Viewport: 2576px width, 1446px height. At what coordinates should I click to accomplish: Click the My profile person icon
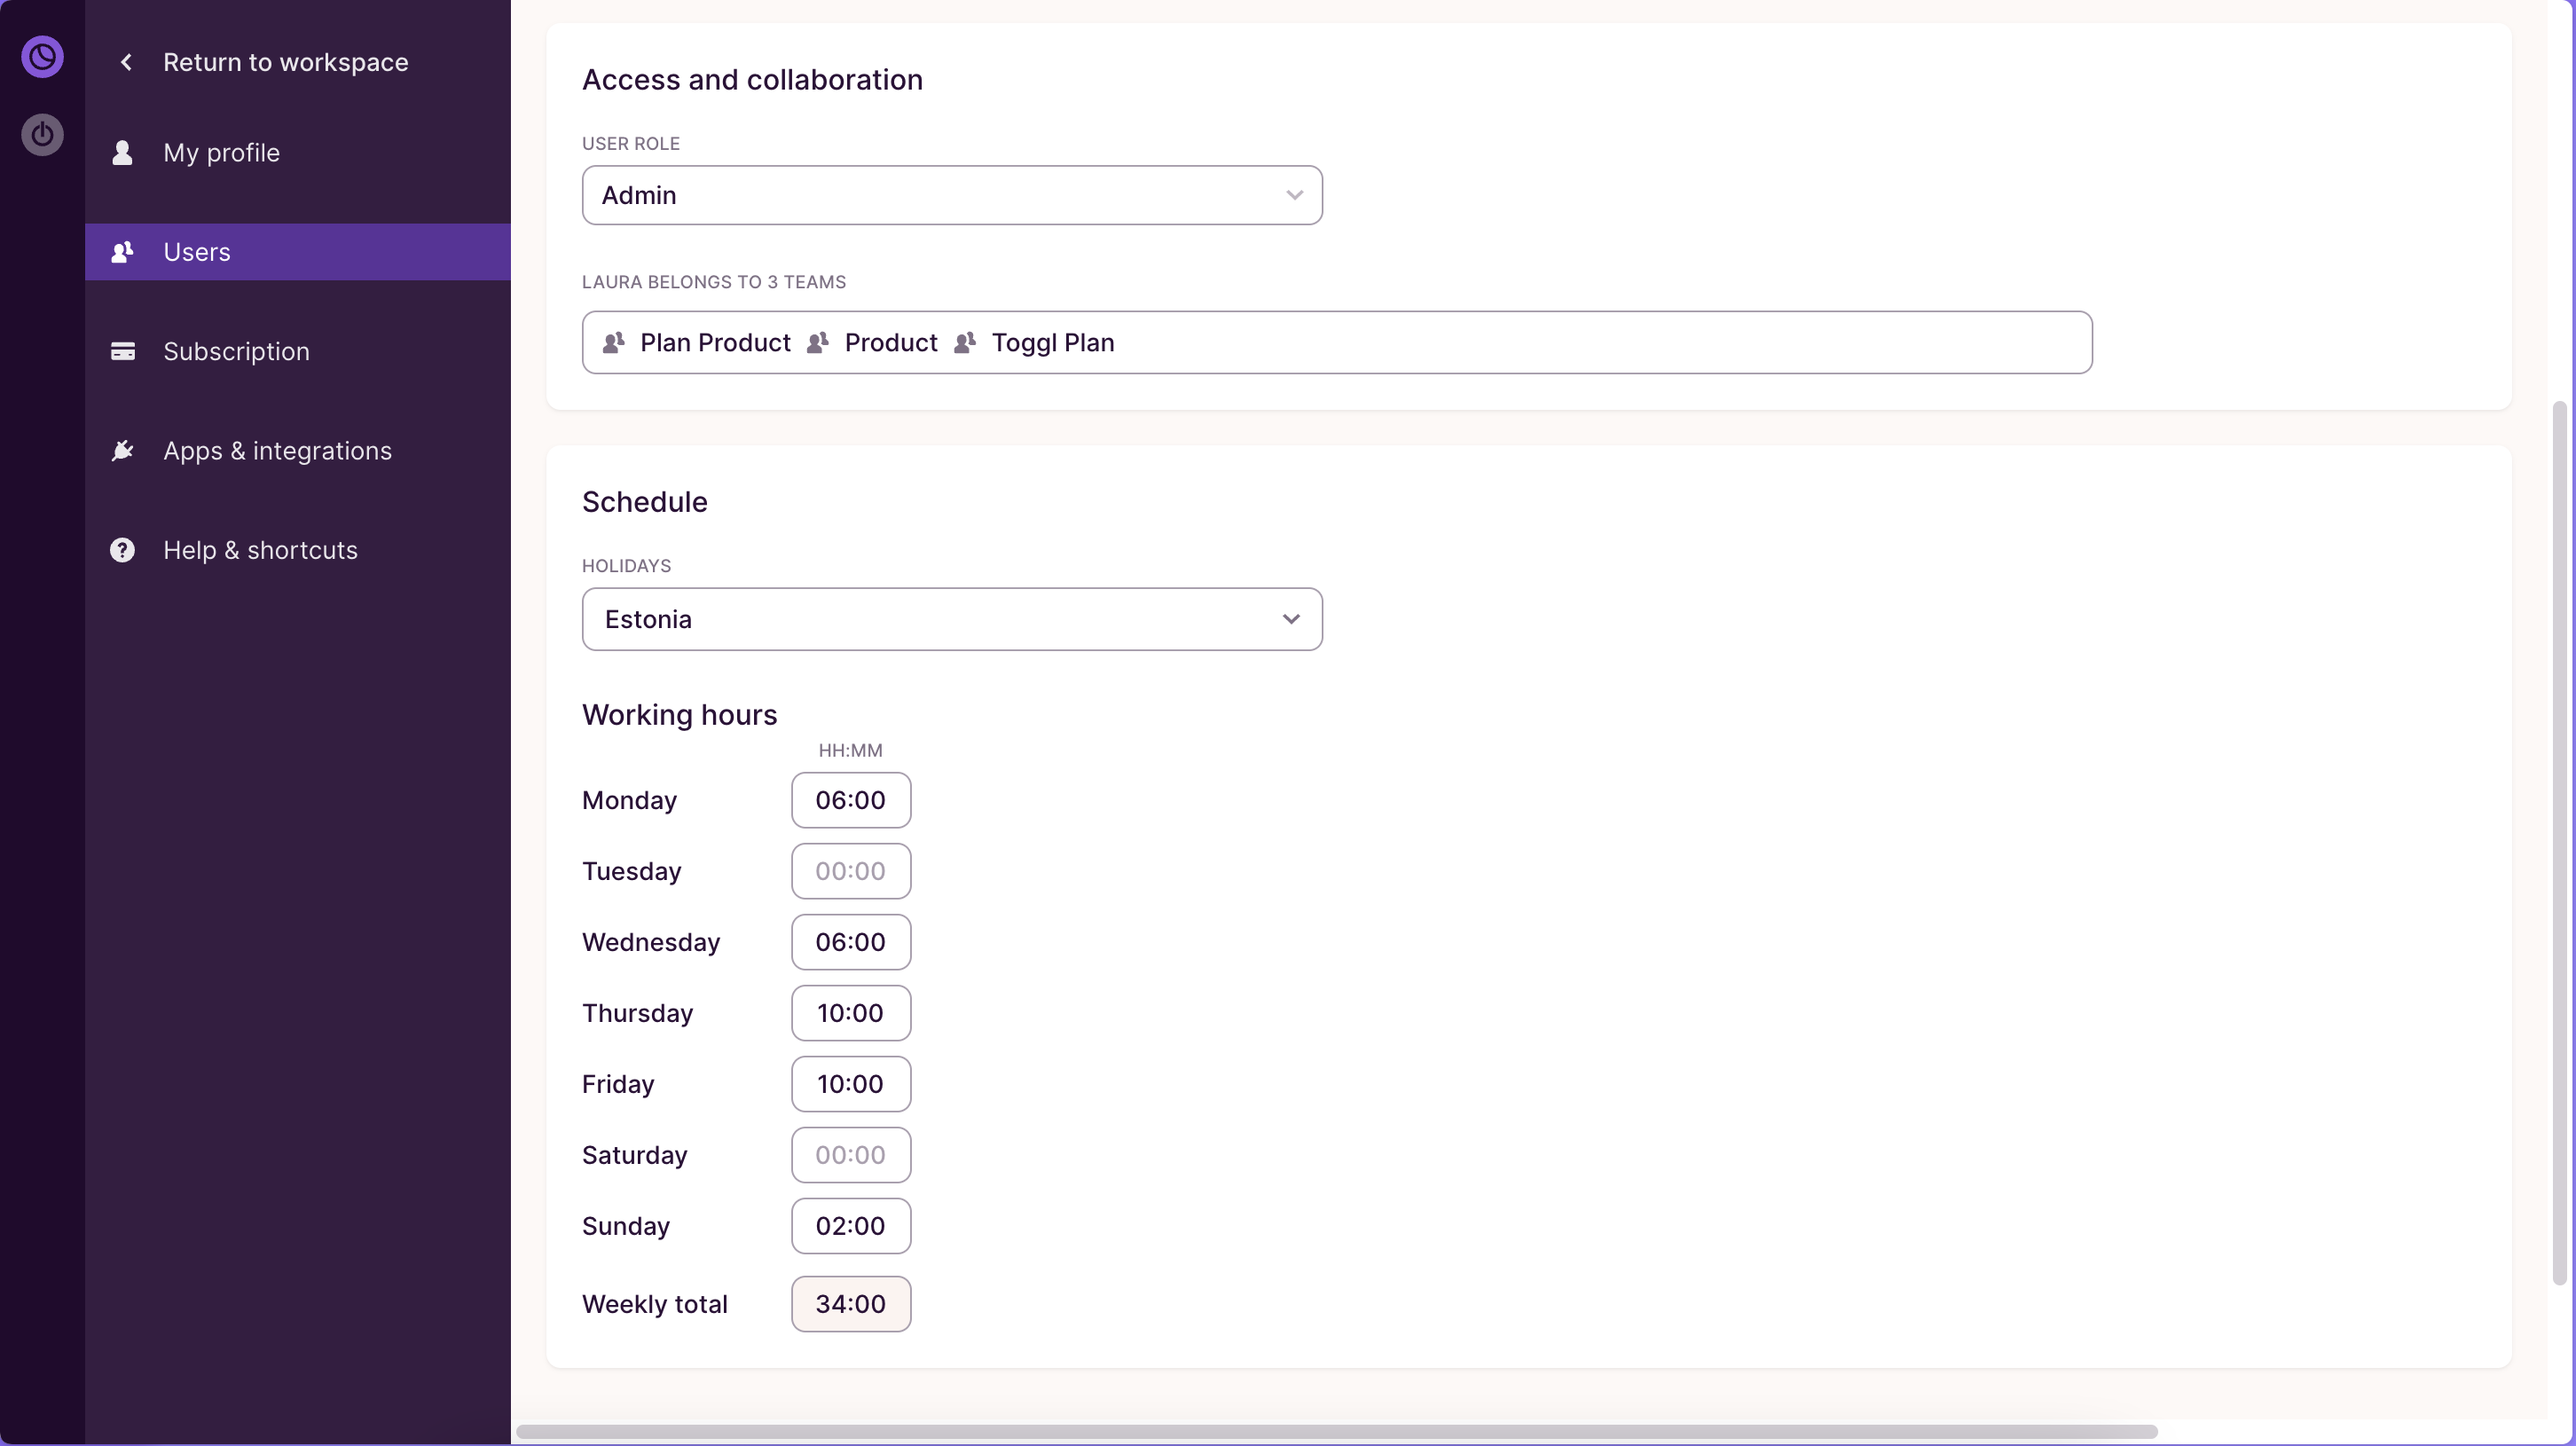(122, 152)
